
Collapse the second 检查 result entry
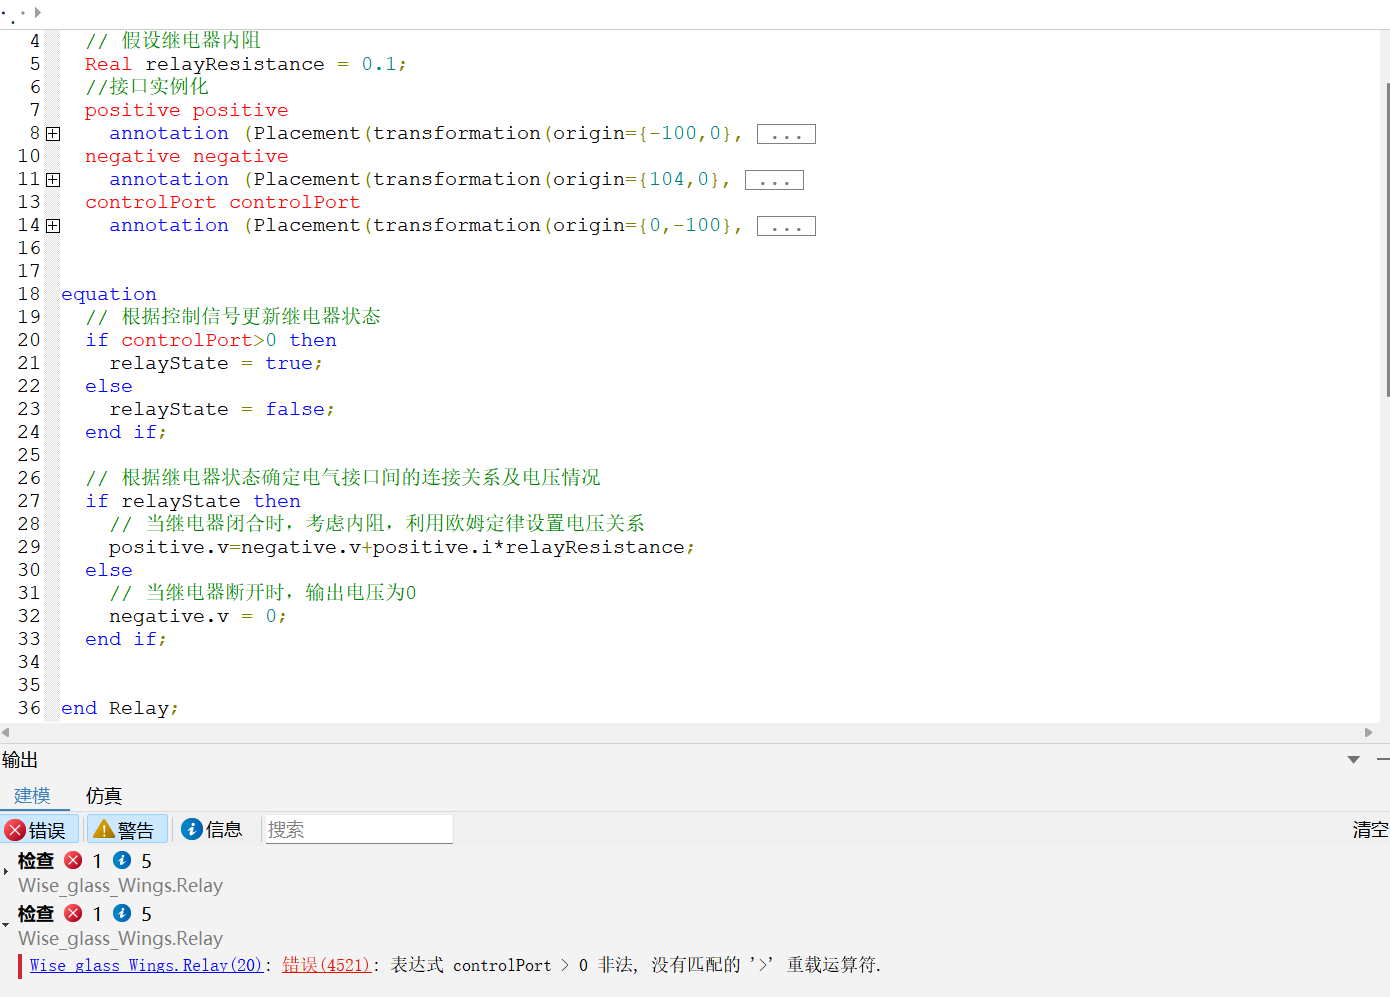click(x=6, y=923)
